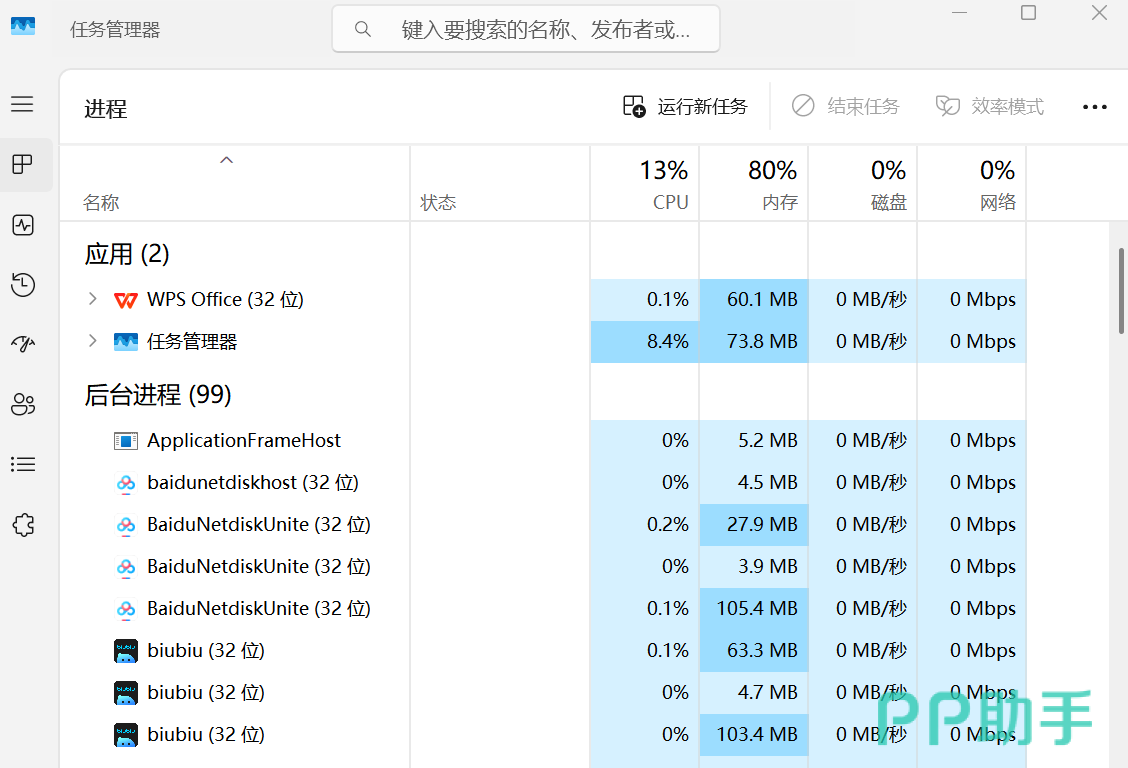Open the App history icon in sidebar
The image size is (1128, 768).
click(23, 285)
